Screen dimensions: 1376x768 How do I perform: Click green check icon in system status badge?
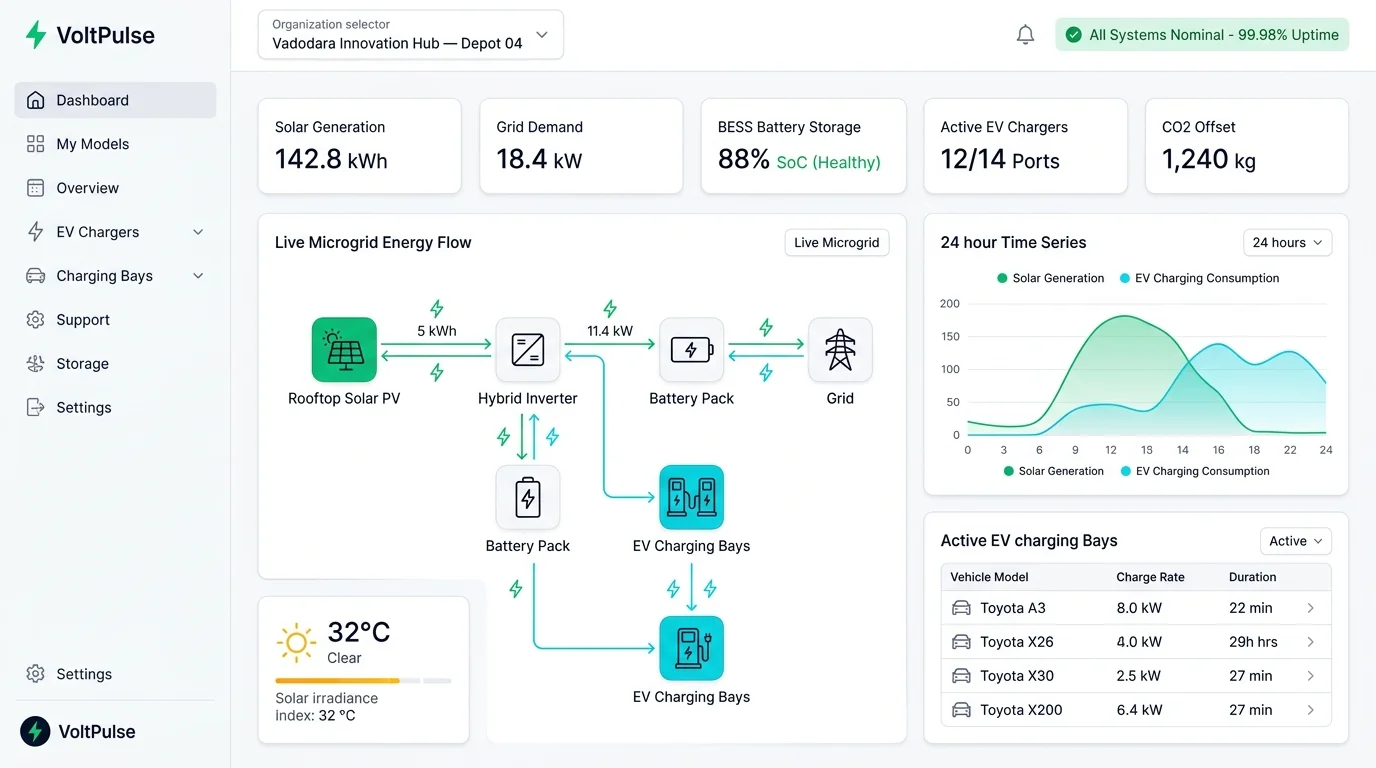(x=1074, y=35)
